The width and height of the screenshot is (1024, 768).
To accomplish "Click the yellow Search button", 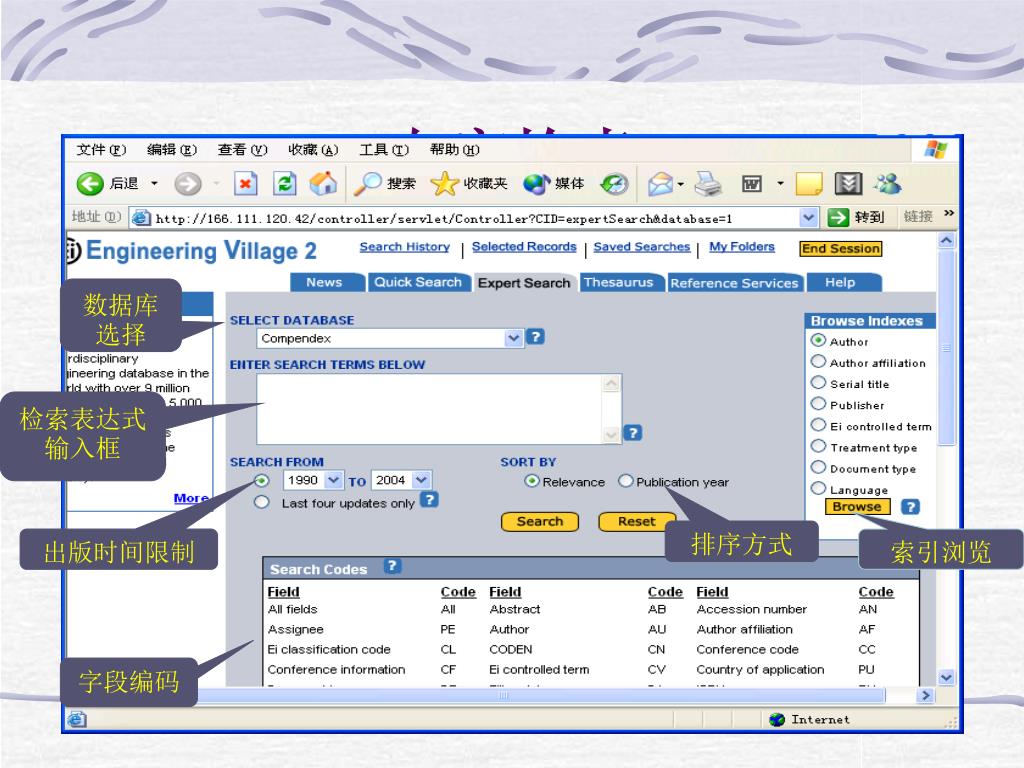I will coord(539,522).
